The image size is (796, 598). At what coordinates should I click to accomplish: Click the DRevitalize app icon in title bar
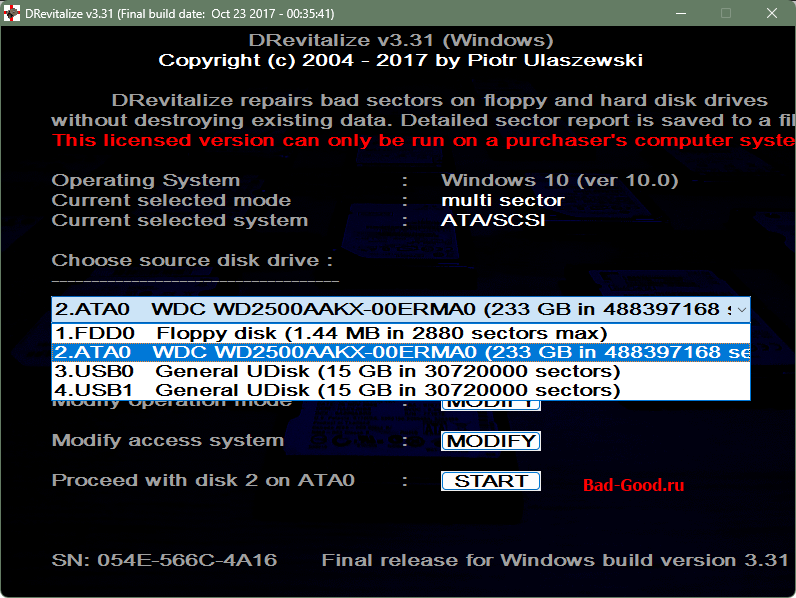click(12, 13)
